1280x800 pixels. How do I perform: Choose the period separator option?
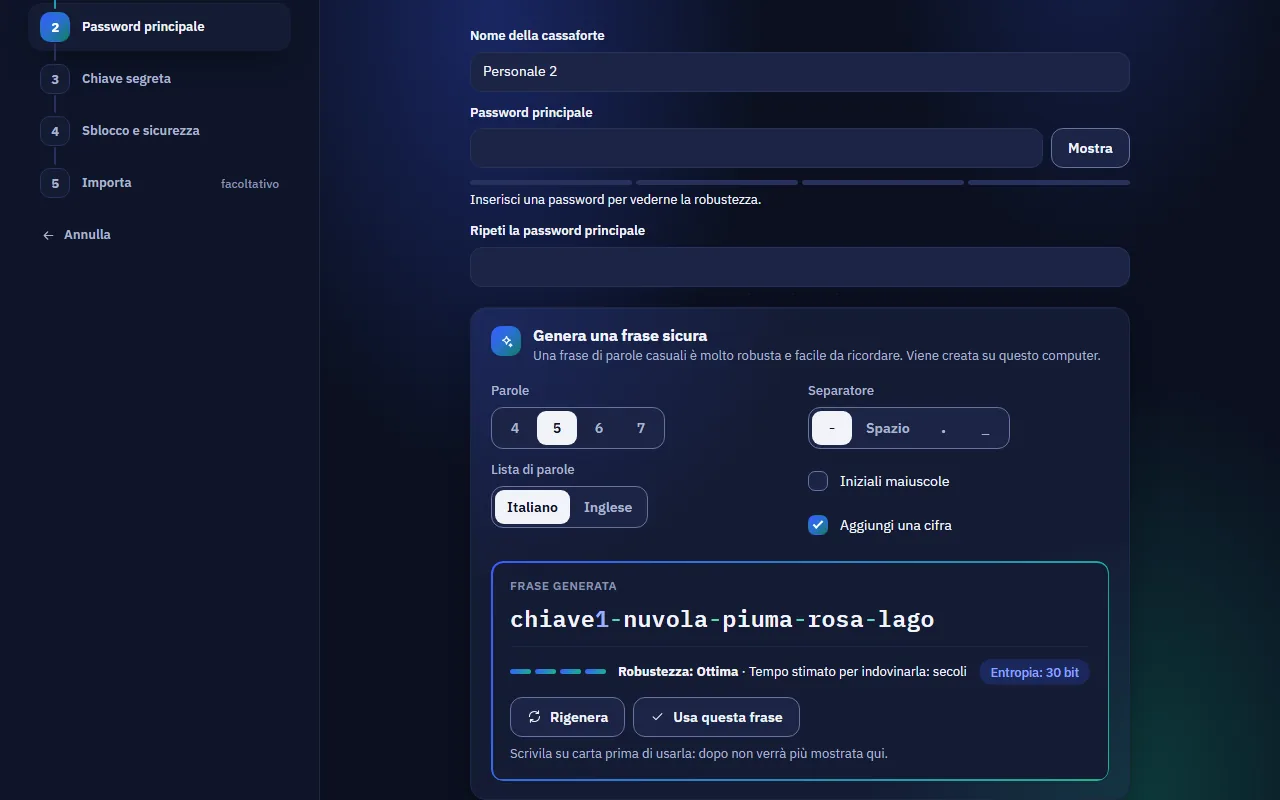click(943, 428)
